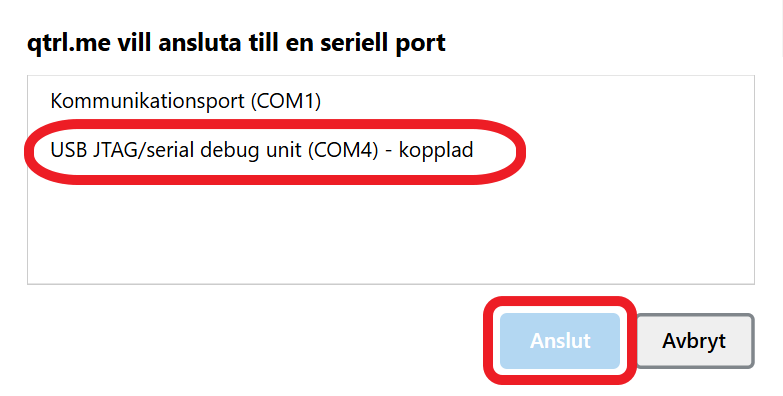Dismiss the port chooser via Avbryt

click(x=694, y=341)
